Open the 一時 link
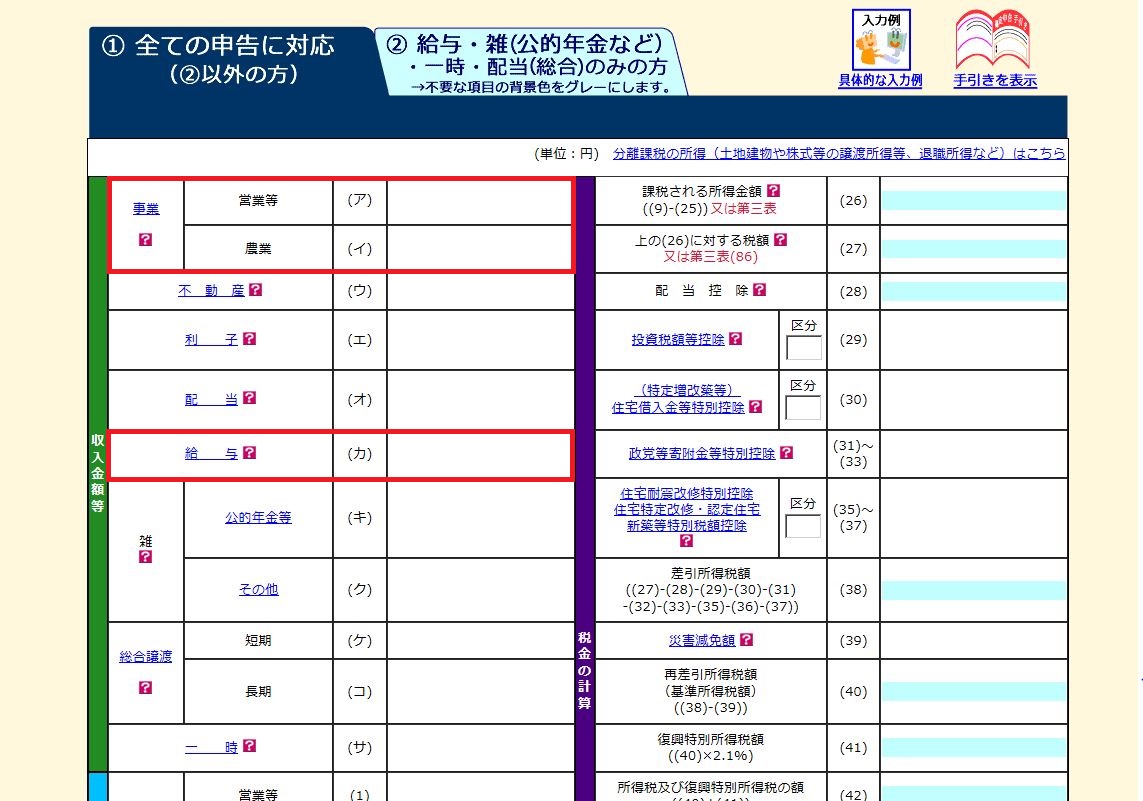1143x801 pixels. point(211,747)
